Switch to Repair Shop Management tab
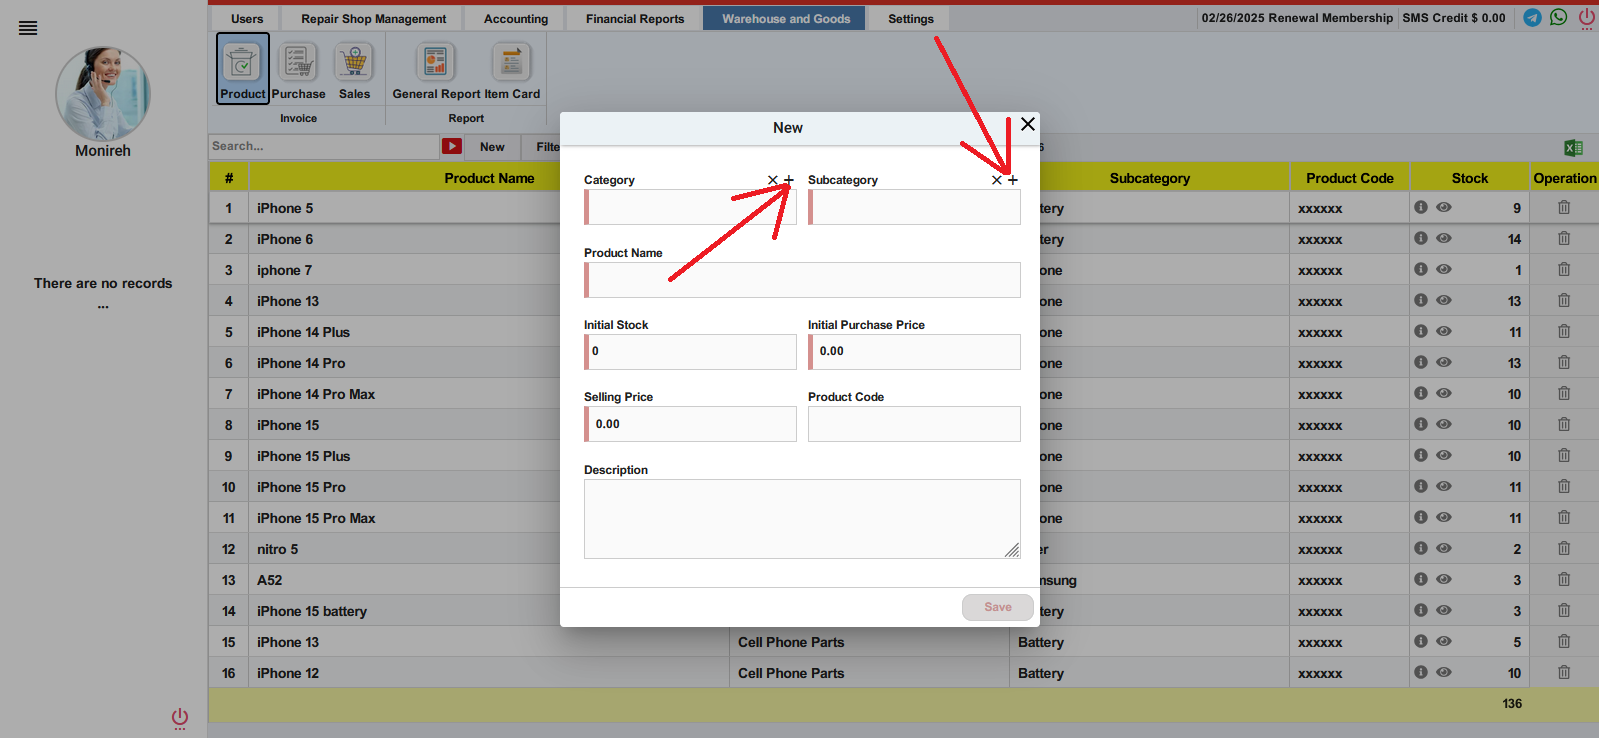 click(374, 19)
